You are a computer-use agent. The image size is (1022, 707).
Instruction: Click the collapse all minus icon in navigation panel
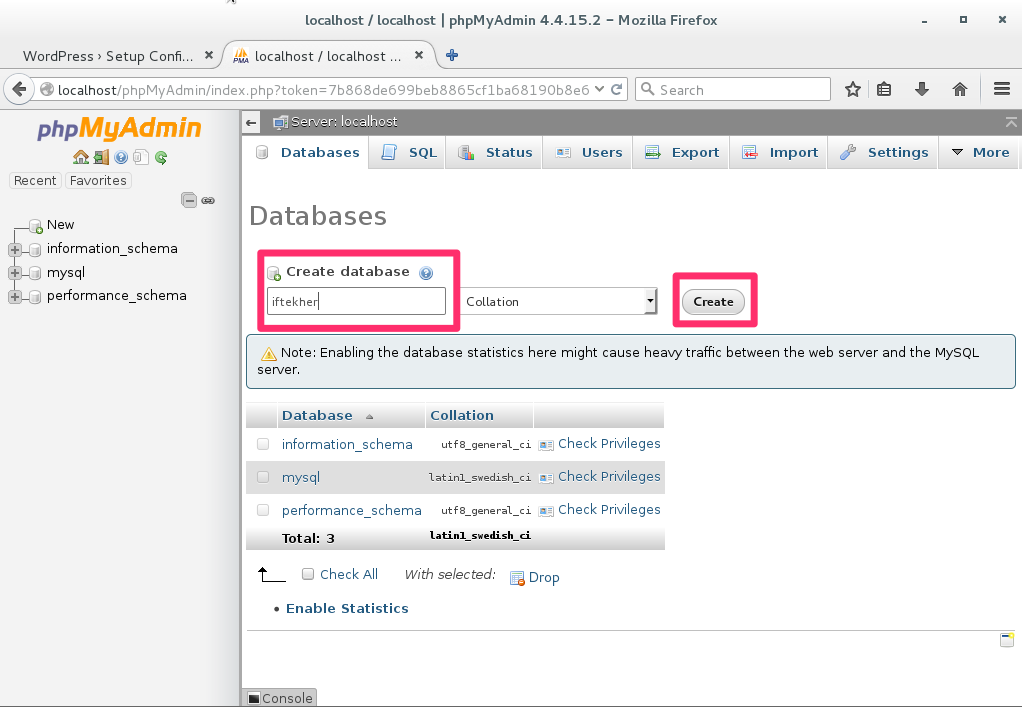click(189, 200)
